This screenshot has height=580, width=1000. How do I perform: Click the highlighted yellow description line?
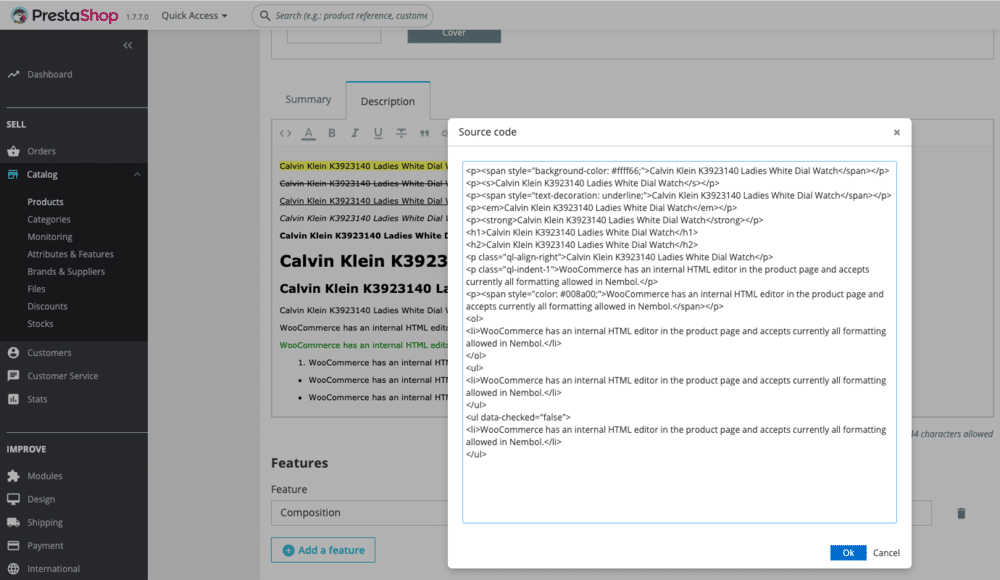click(x=363, y=166)
